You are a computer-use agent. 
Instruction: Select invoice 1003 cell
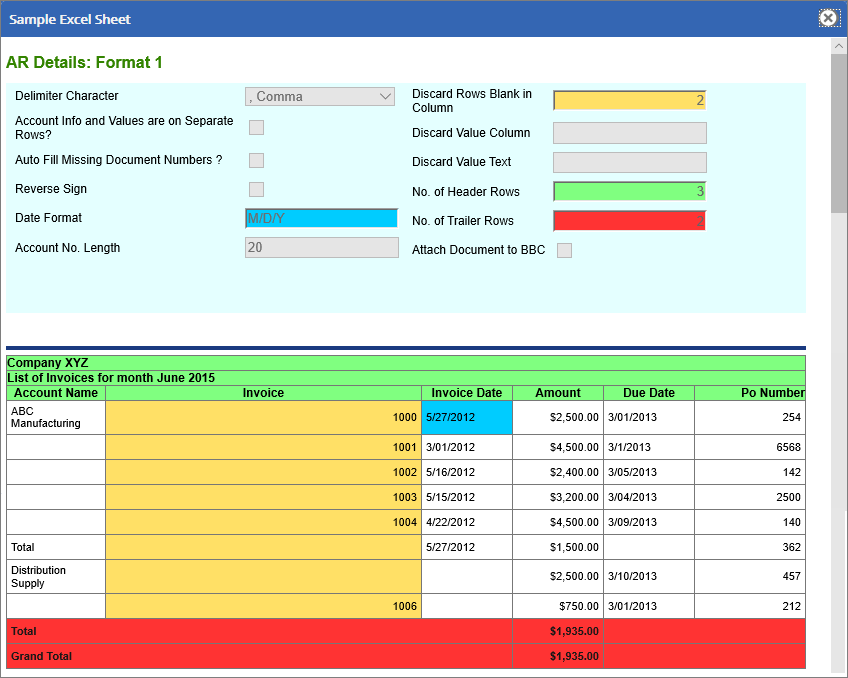[263, 497]
